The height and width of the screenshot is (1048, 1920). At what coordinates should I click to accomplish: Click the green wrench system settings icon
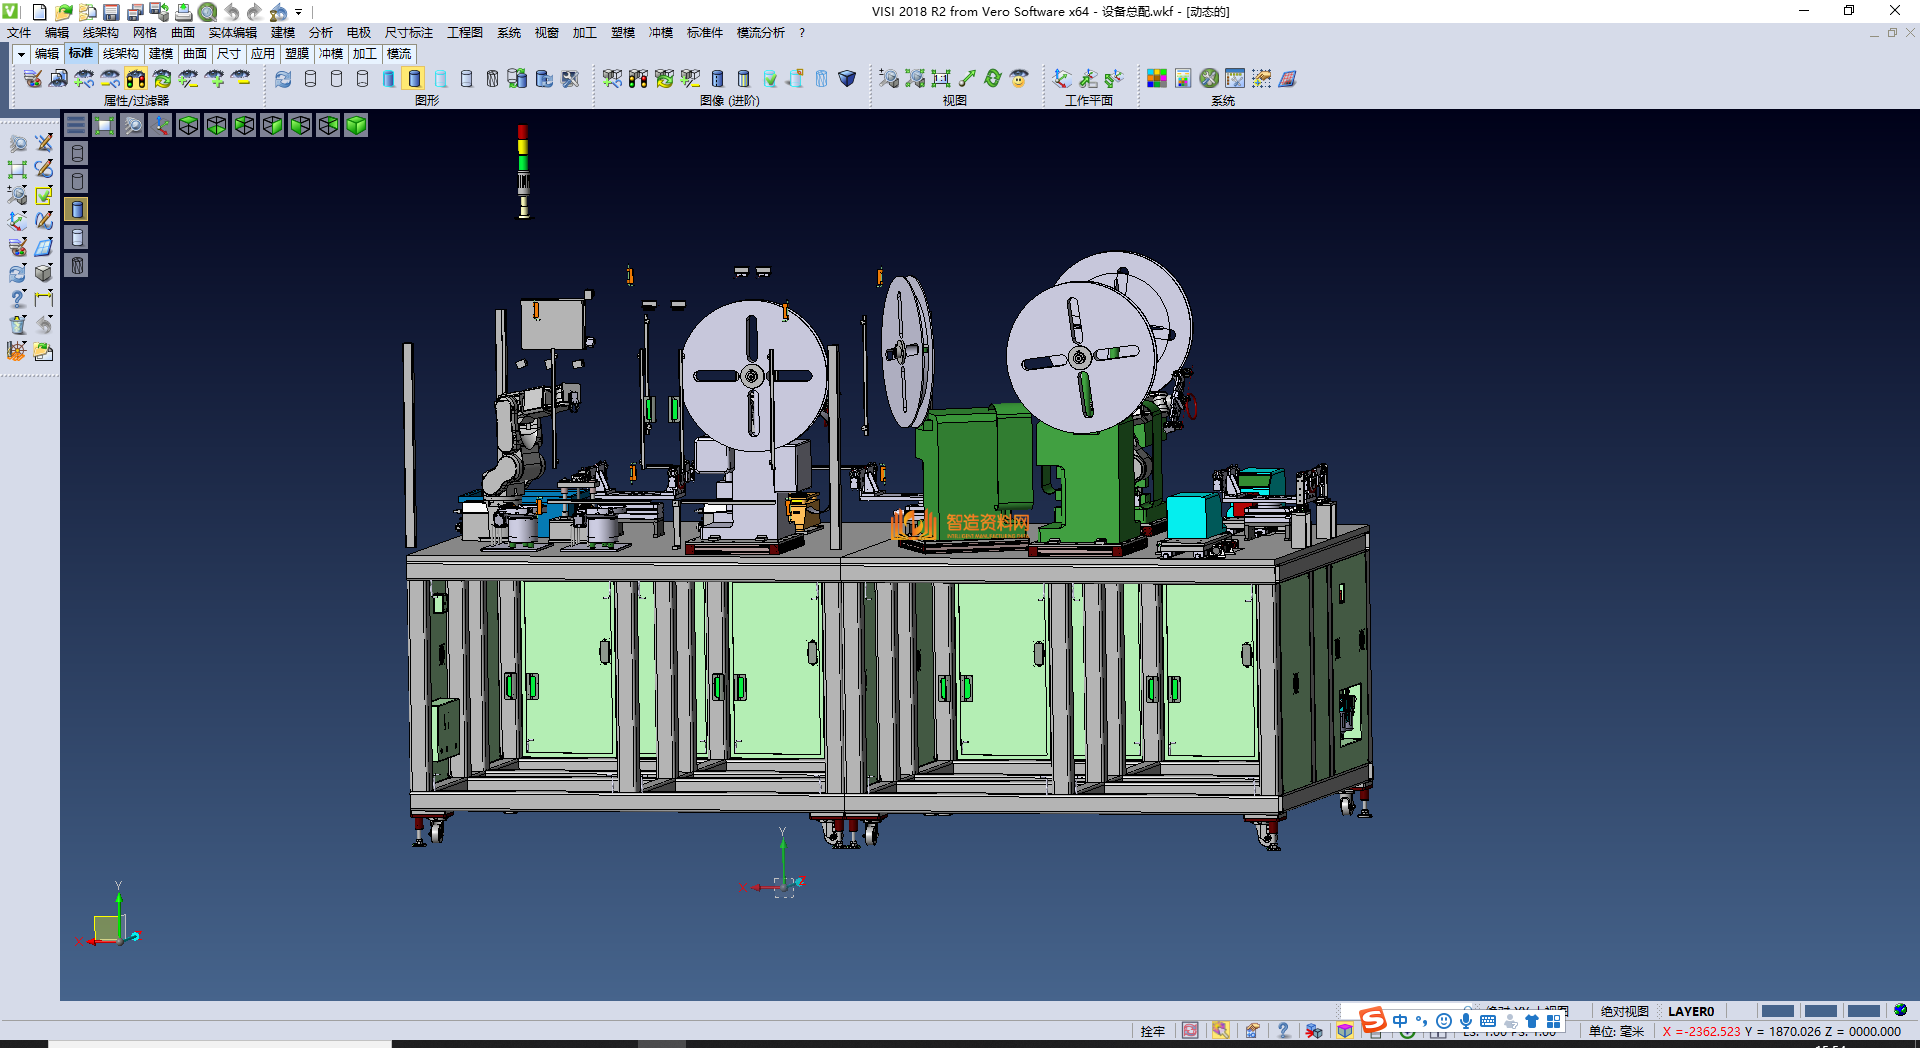1209,78
